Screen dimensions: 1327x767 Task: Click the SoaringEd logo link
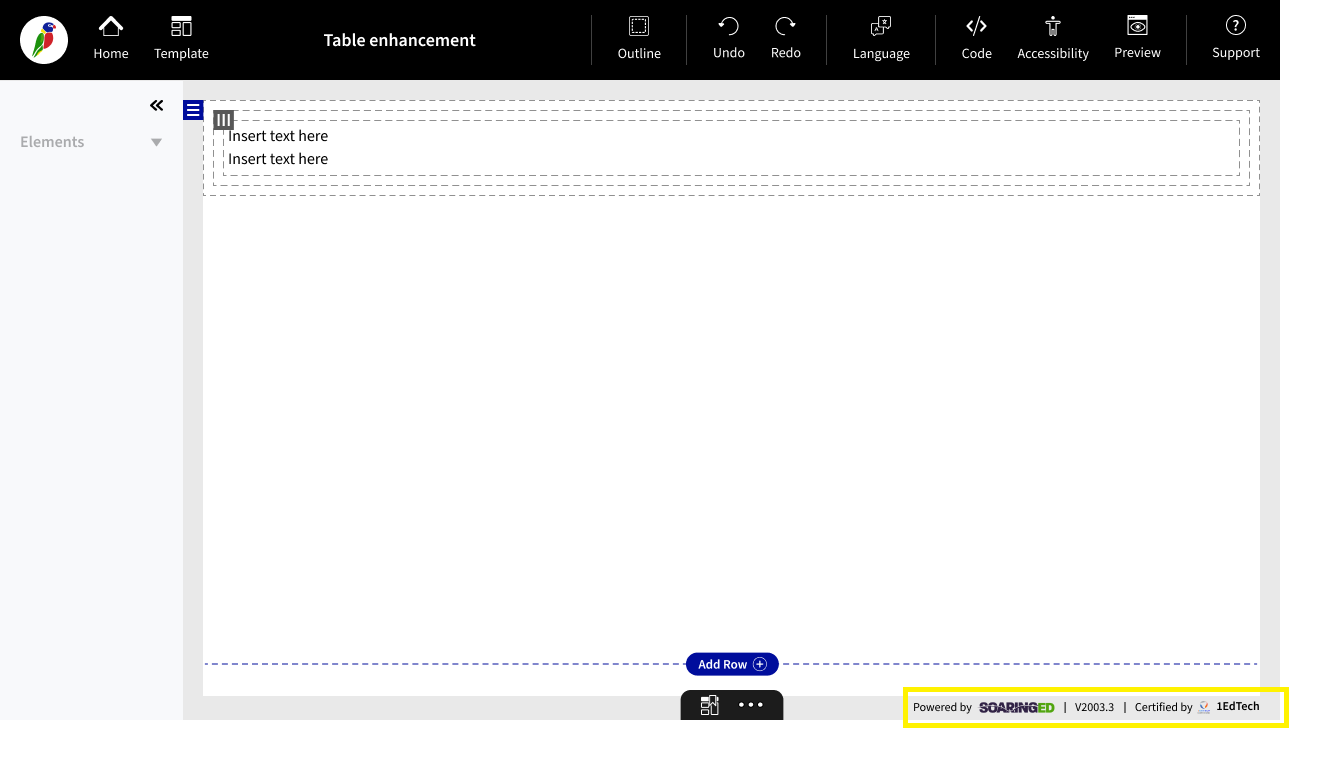[1016, 707]
